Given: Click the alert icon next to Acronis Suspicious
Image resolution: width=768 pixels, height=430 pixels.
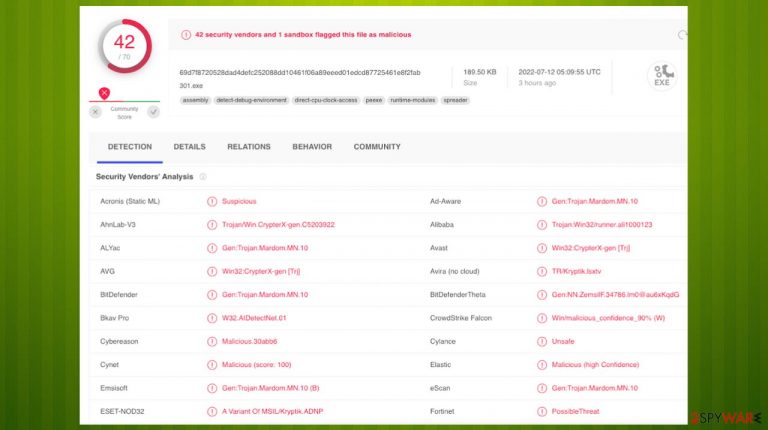Looking at the screenshot, I should coord(212,201).
